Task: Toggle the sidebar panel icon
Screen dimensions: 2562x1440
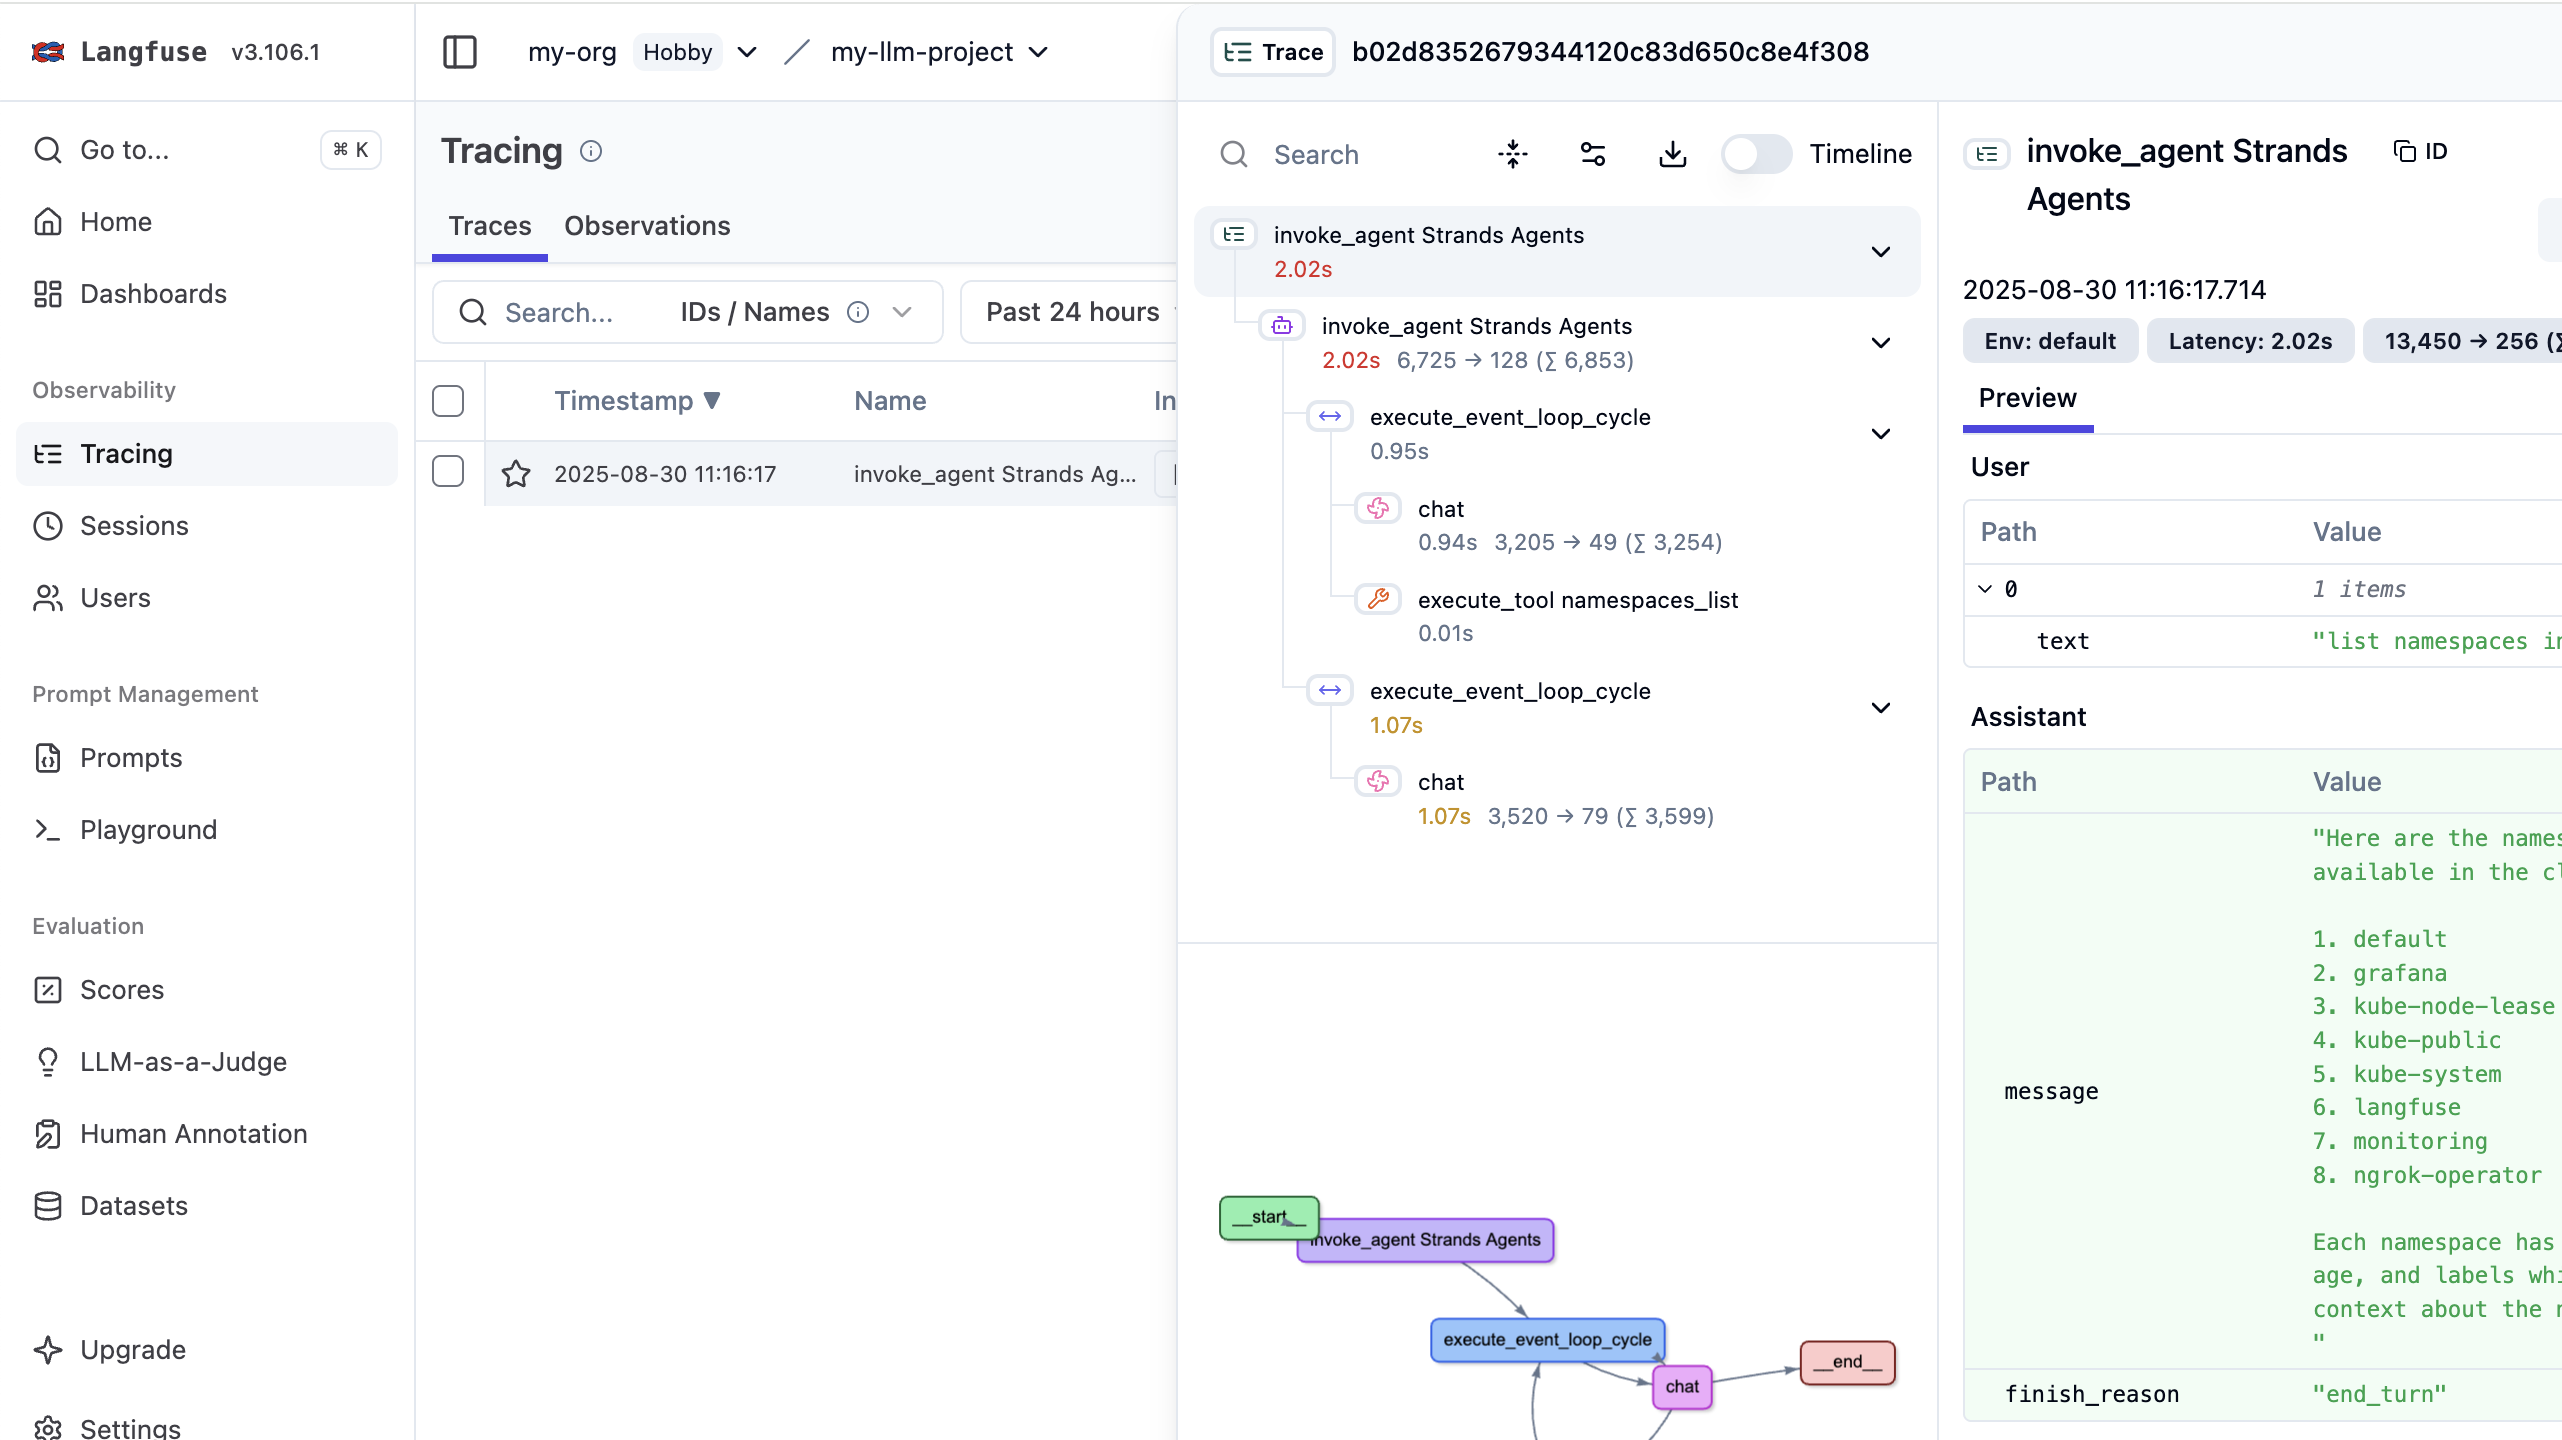Action: [460, 52]
